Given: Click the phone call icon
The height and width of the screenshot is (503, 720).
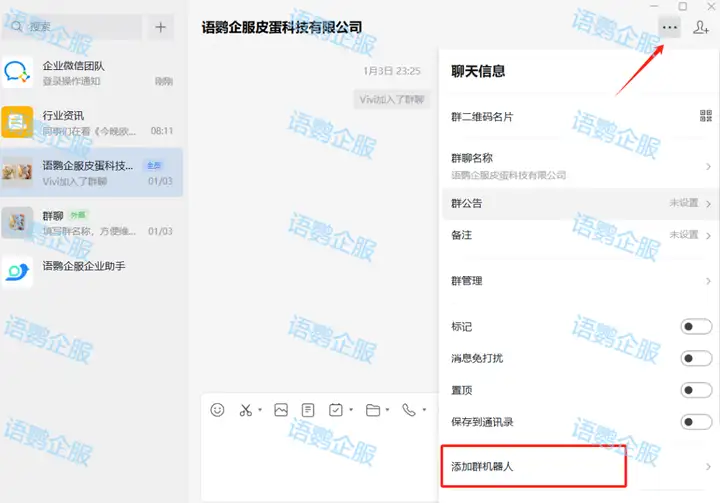Looking at the screenshot, I should click(x=408, y=410).
